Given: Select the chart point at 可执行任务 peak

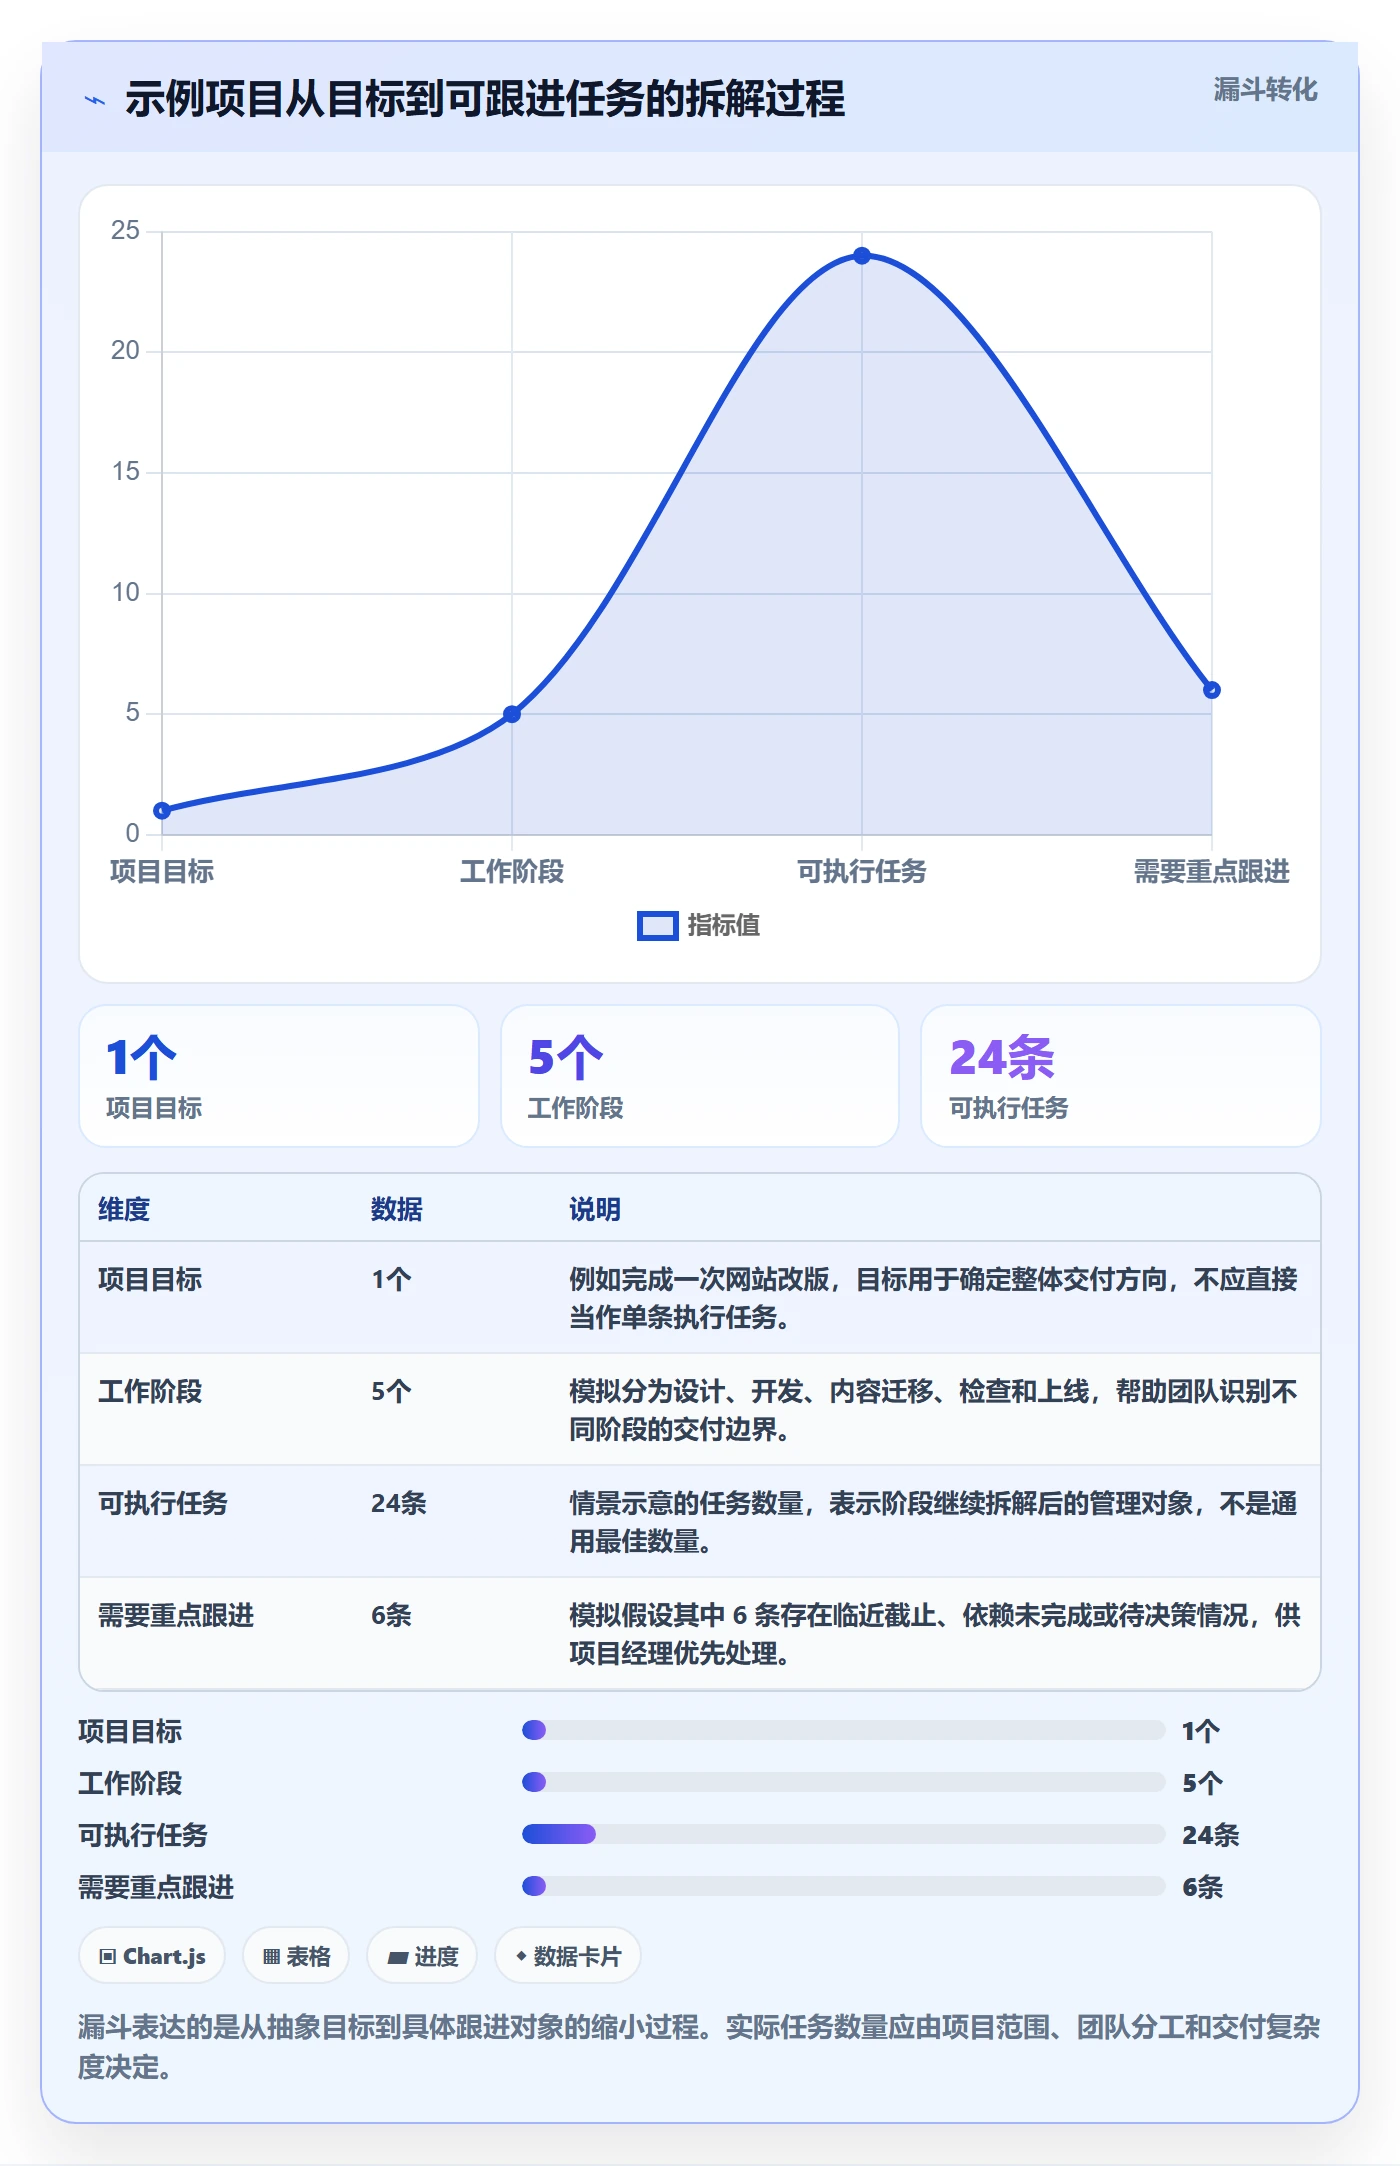Looking at the screenshot, I should coord(862,256).
